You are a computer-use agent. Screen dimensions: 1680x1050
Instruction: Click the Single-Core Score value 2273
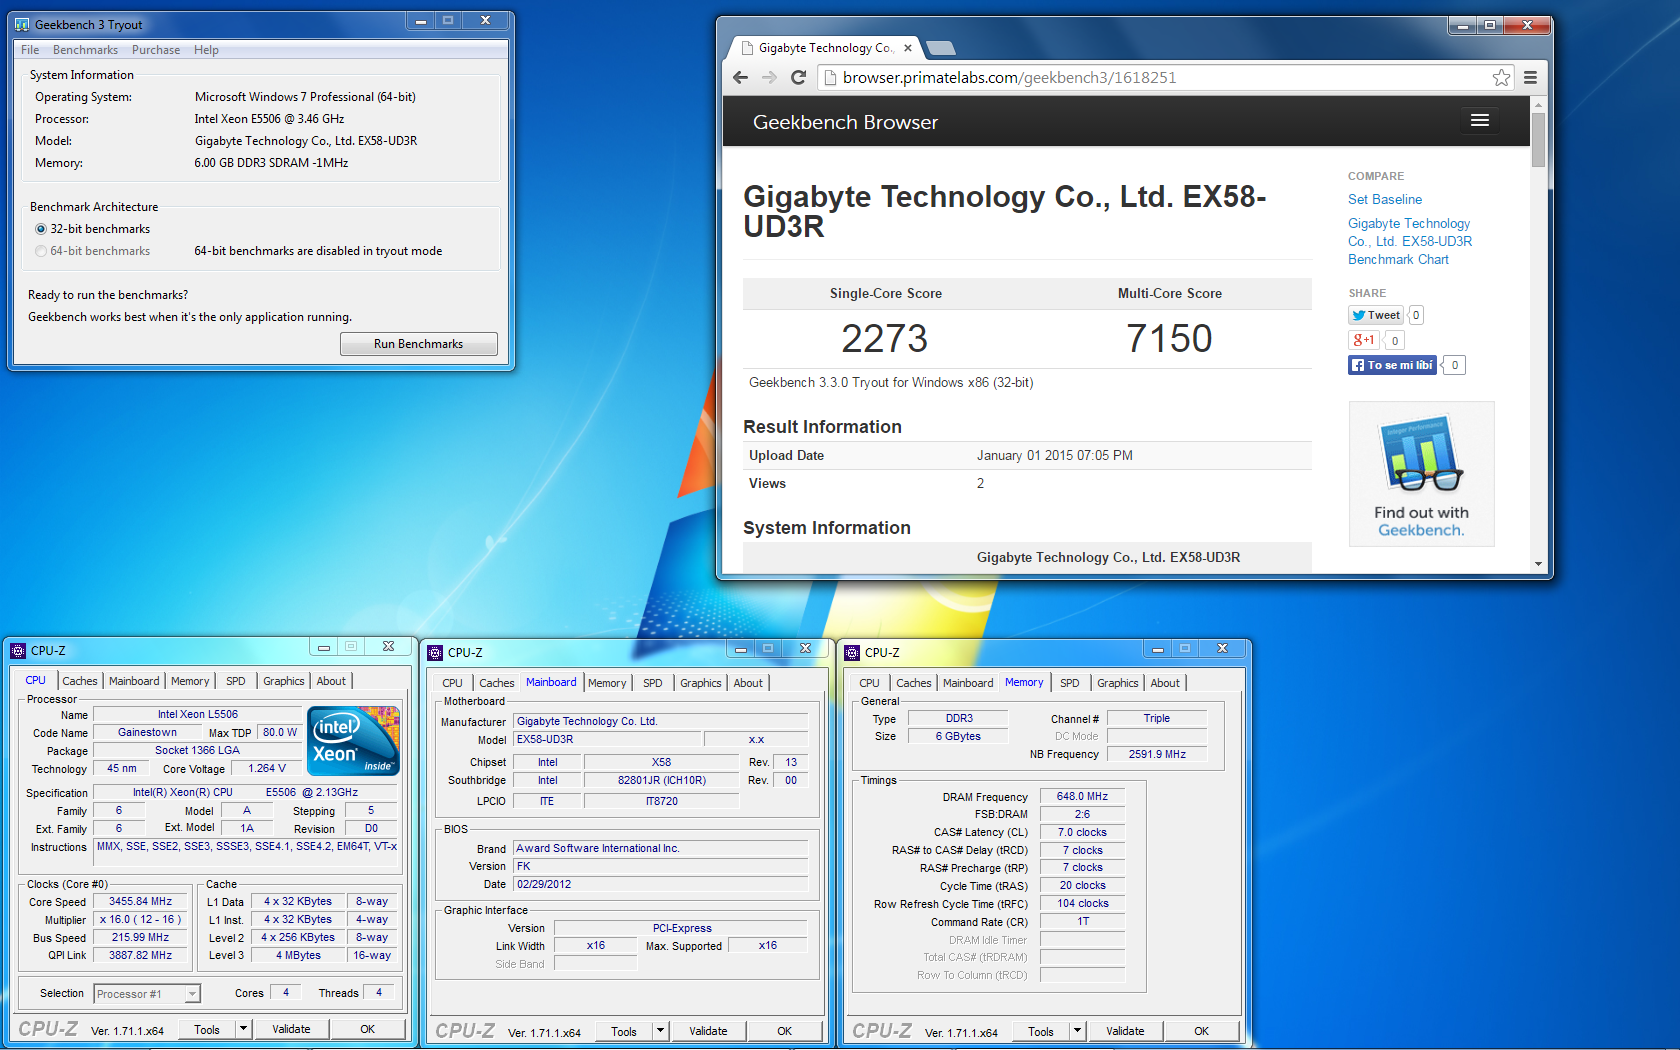point(884,338)
